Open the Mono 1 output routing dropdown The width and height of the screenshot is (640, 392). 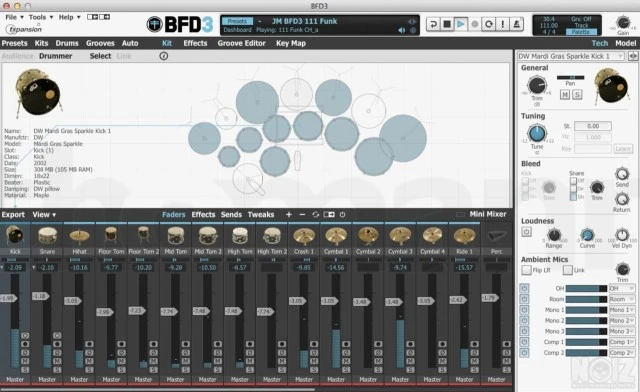(622, 310)
